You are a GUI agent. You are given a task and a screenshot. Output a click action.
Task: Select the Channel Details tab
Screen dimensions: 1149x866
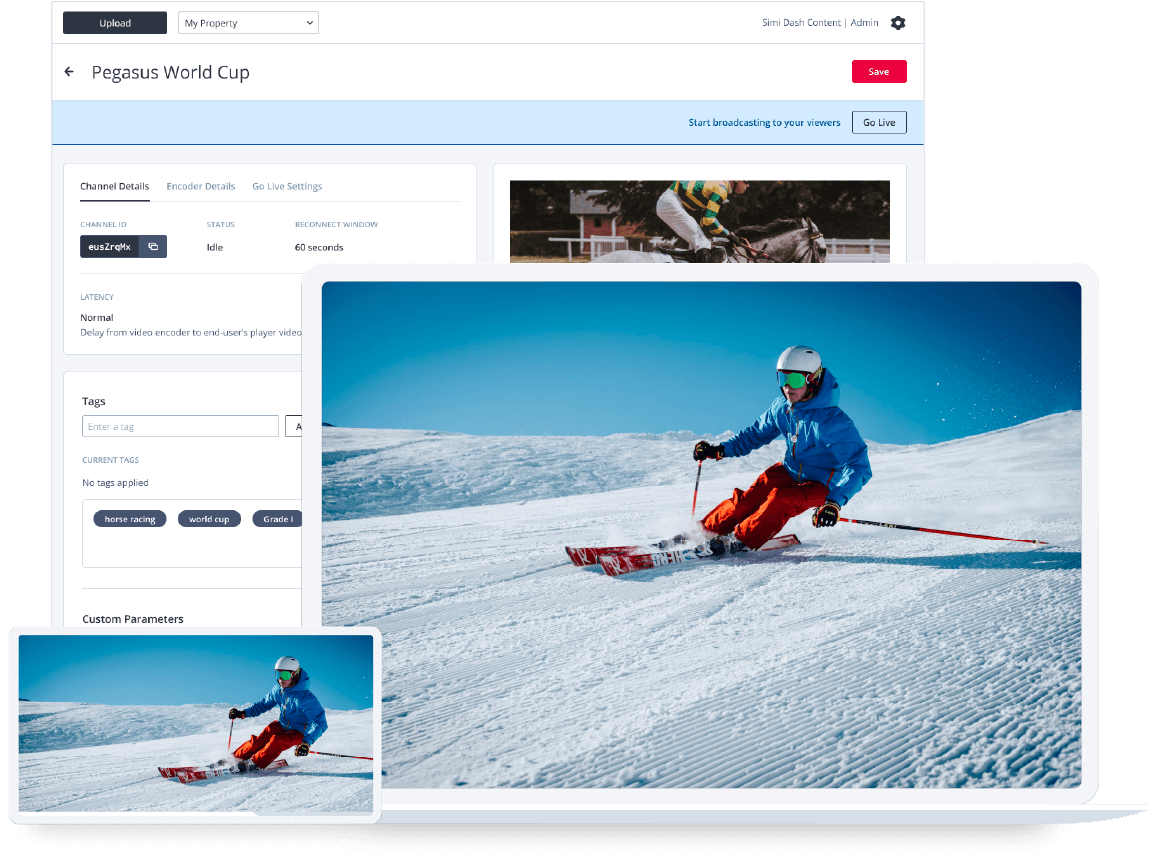click(115, 186)
